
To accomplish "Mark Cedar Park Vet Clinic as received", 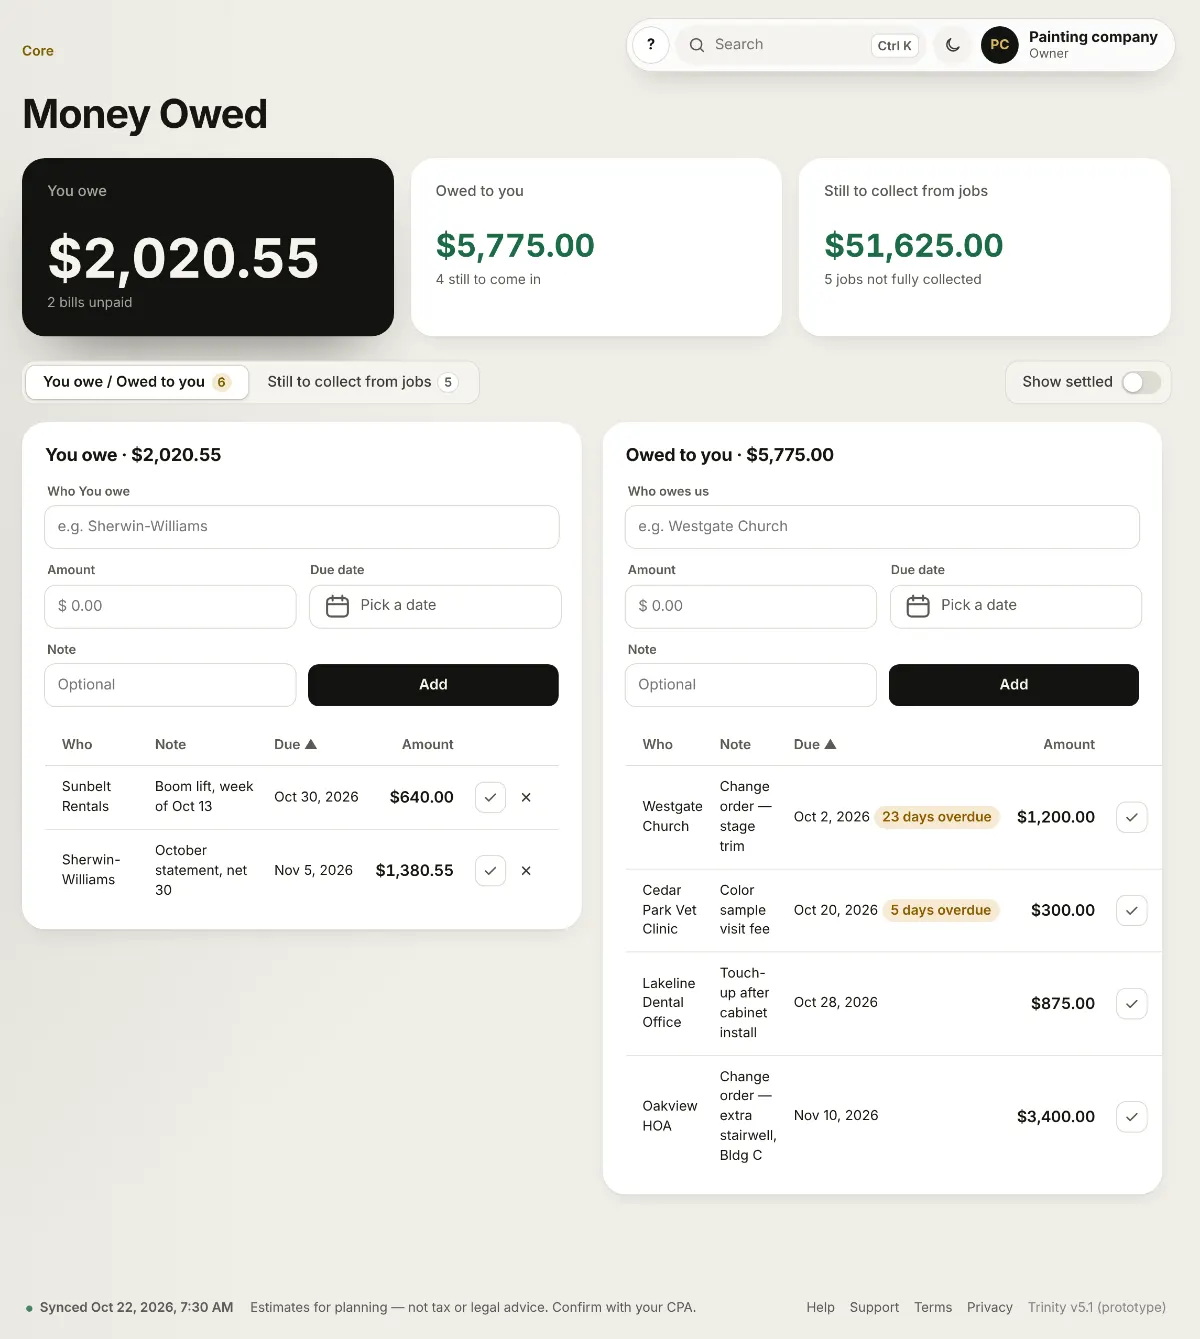I will click(1131, 910).
